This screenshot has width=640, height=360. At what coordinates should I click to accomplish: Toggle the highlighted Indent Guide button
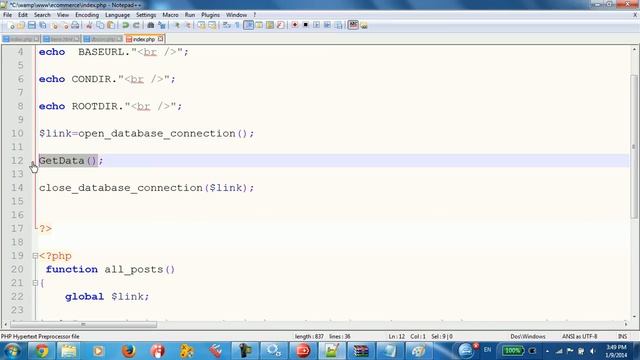[248, 25]
